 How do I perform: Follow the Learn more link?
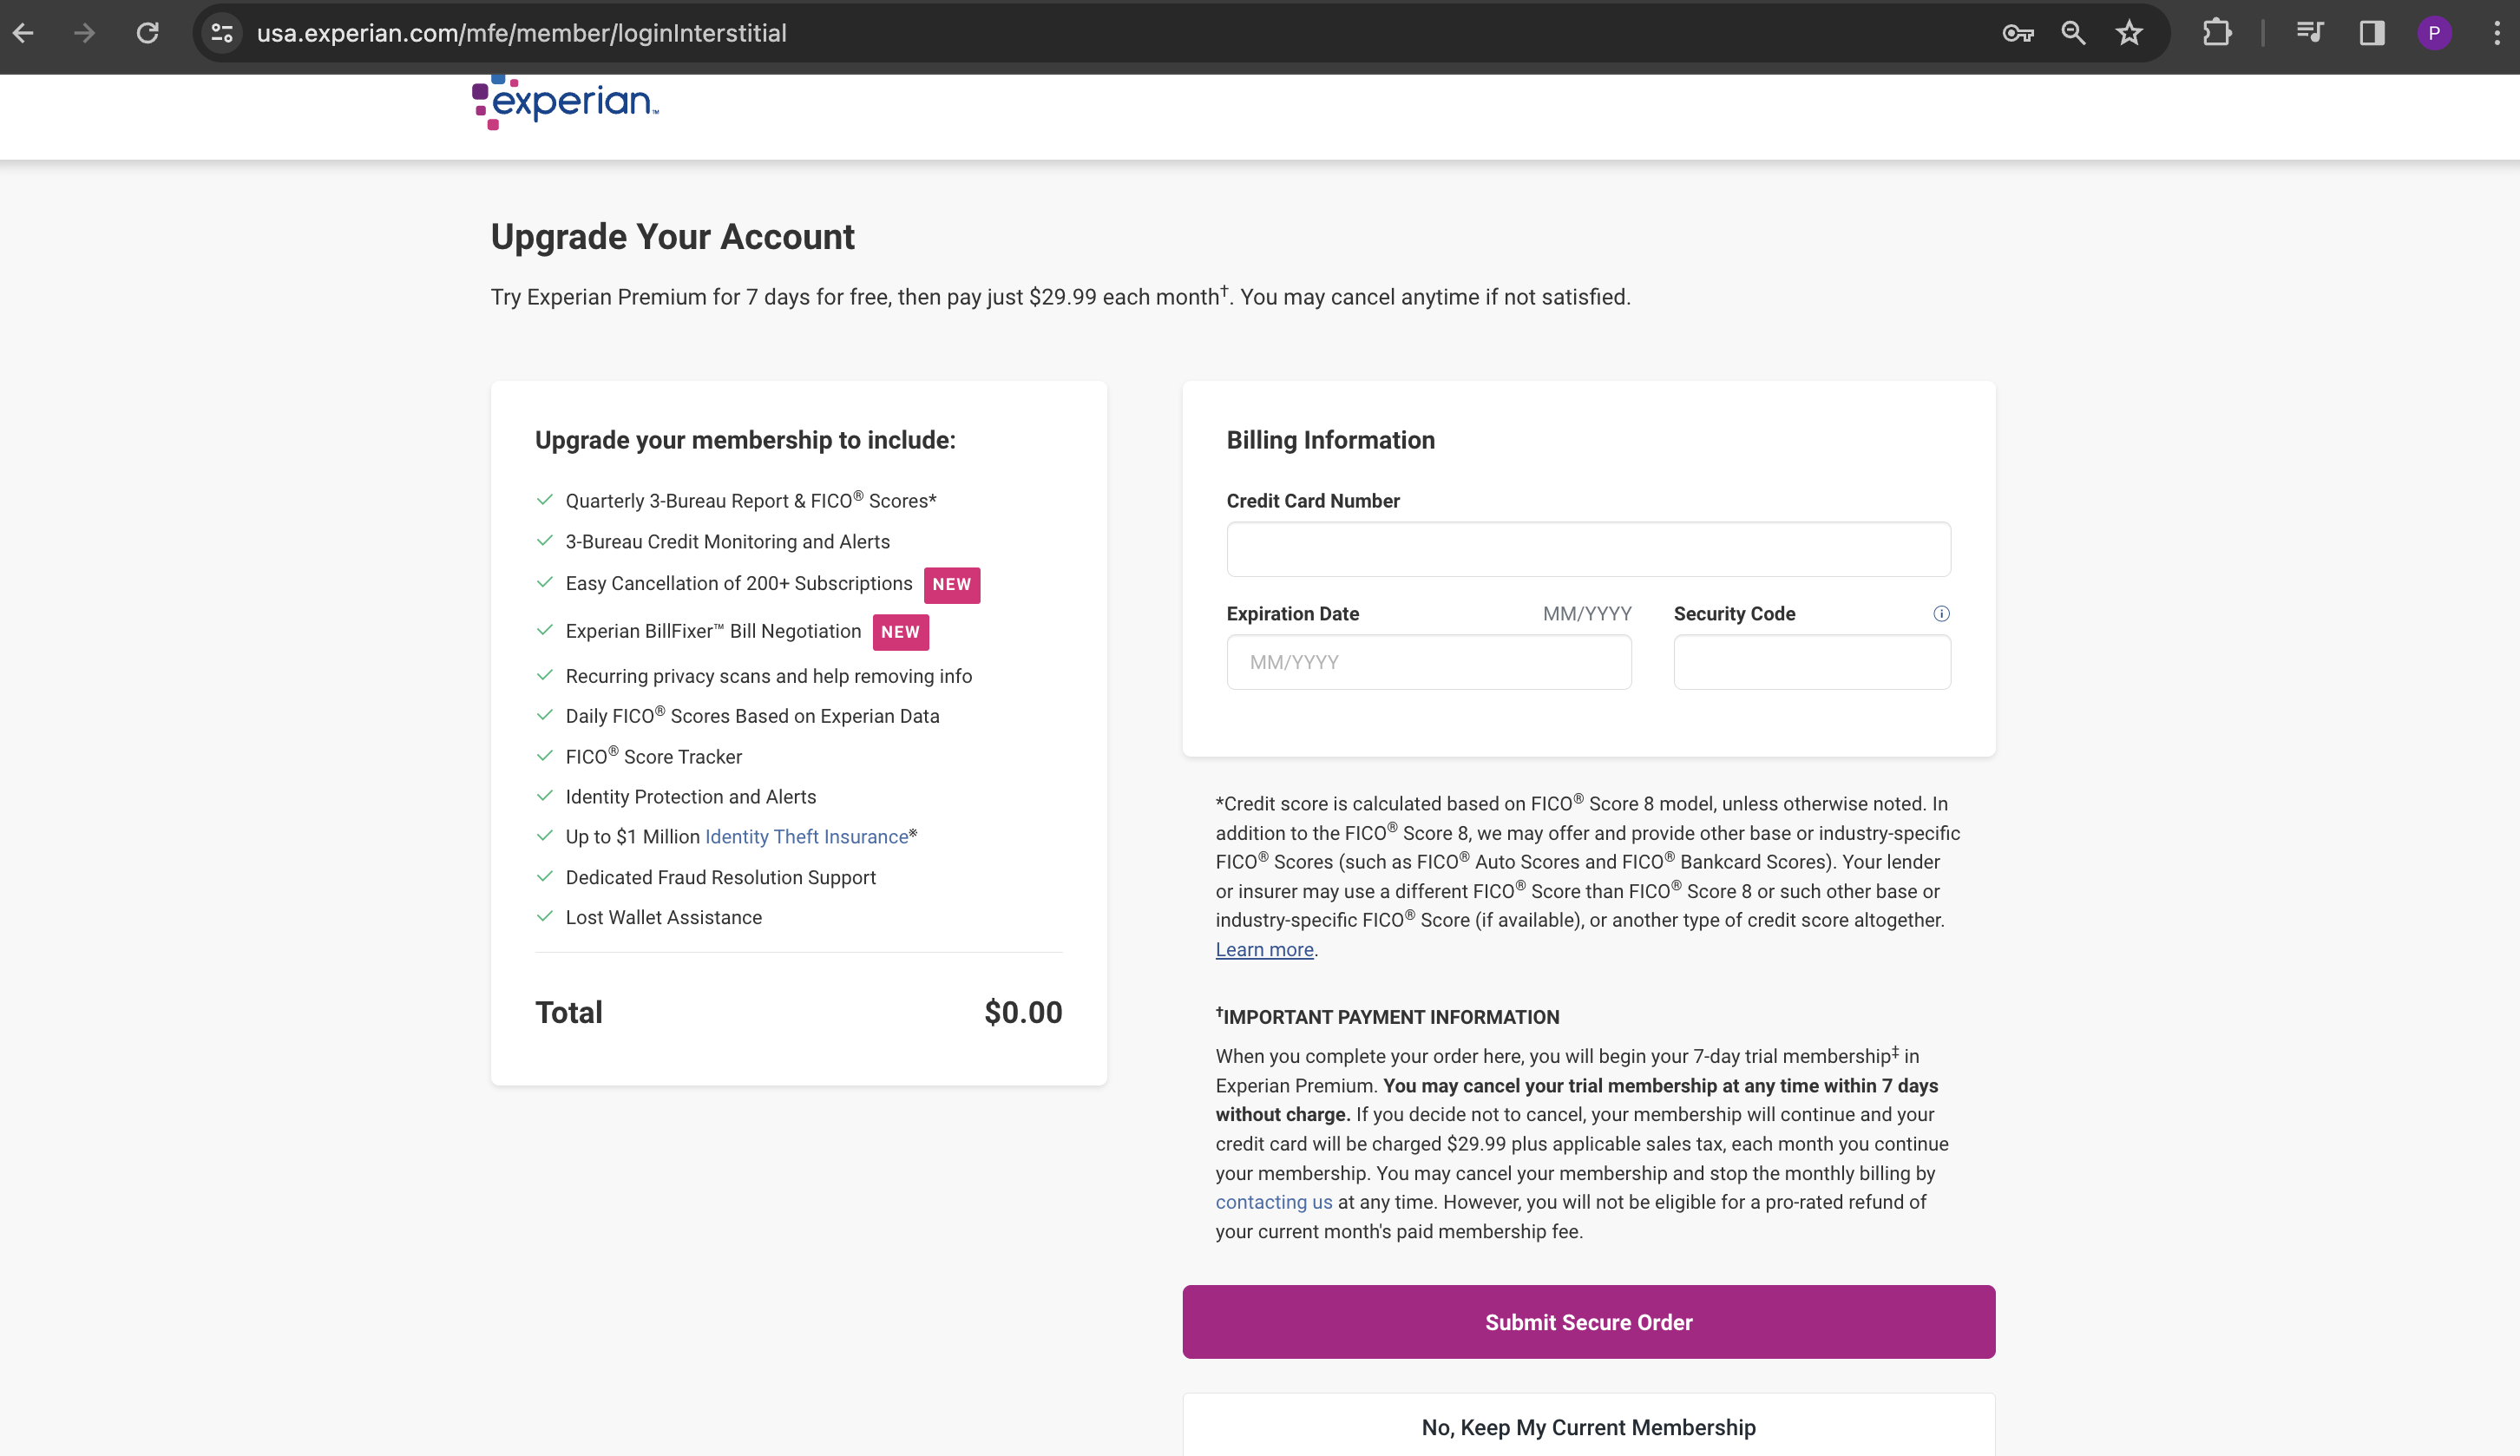(x=1264, y=950)
